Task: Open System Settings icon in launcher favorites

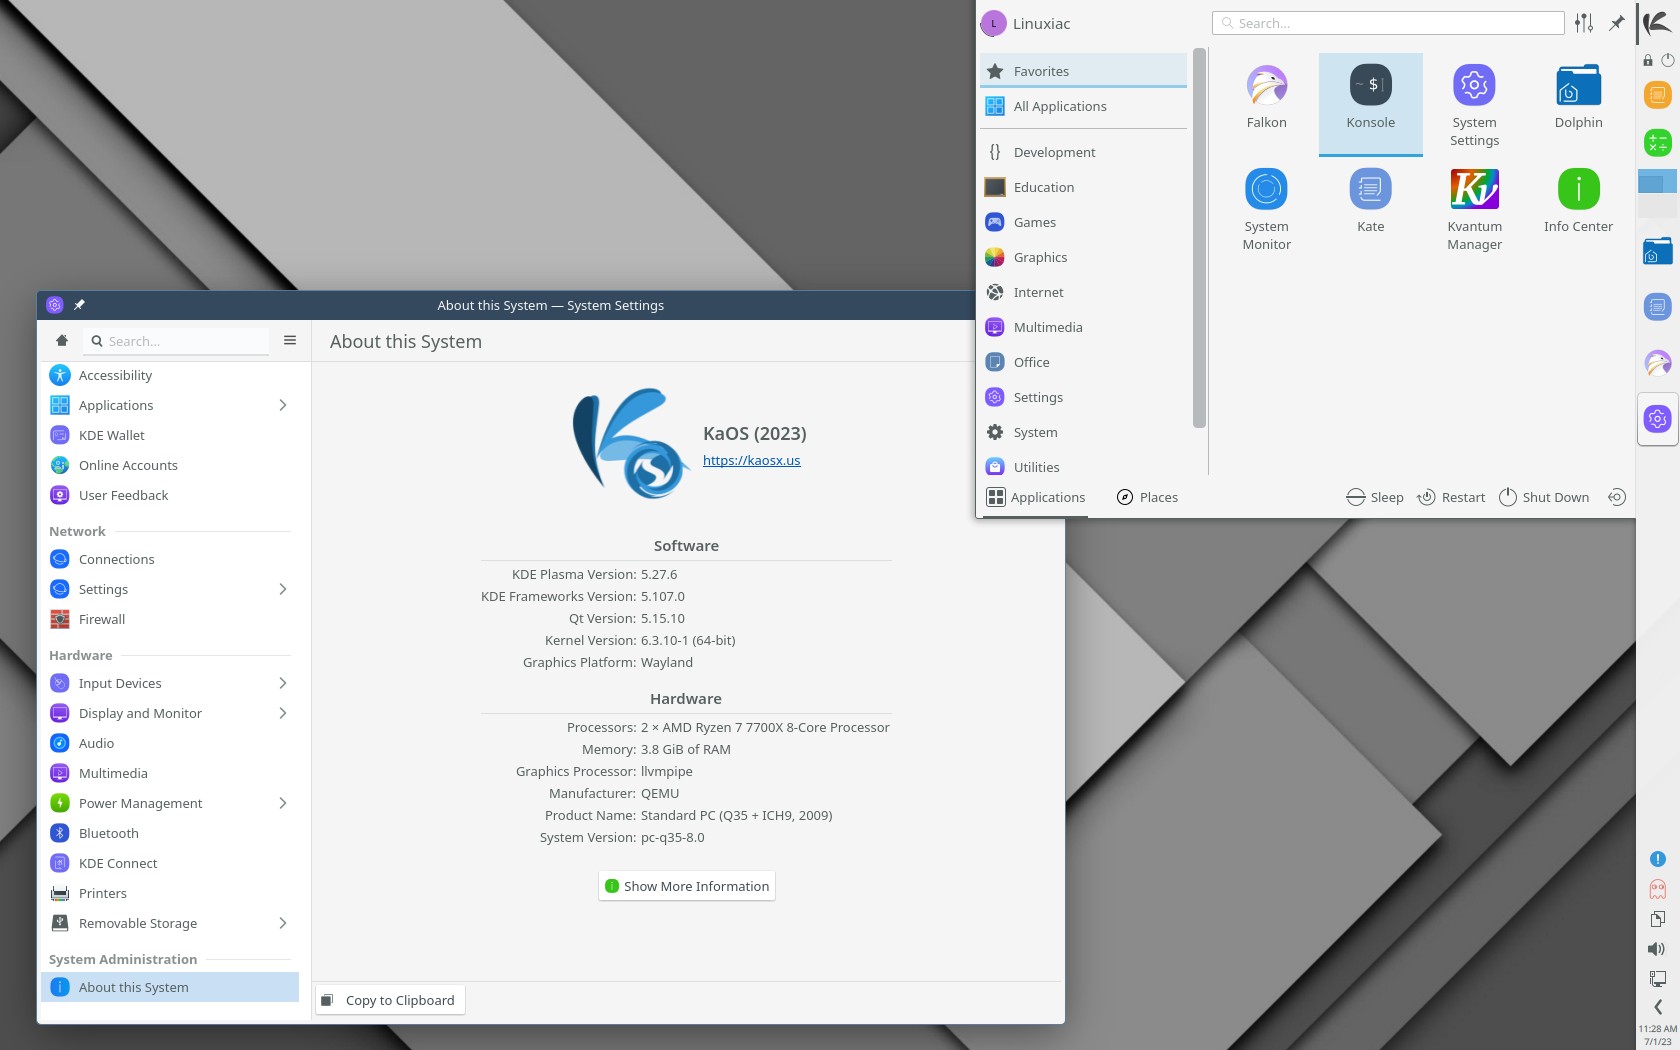Action: (x=1474, y=105)
